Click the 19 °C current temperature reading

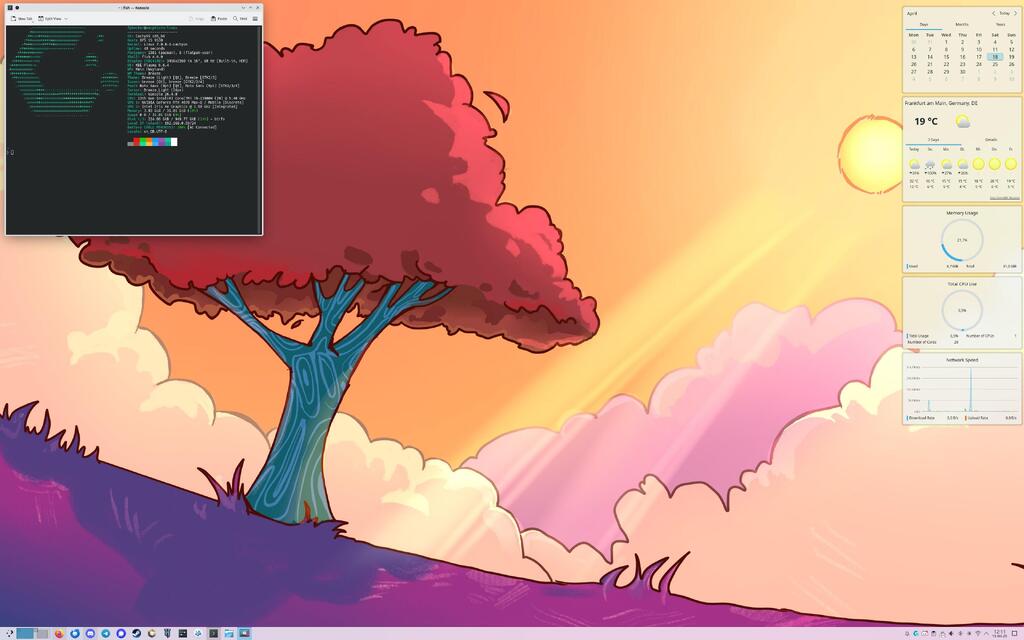[925, 121]
